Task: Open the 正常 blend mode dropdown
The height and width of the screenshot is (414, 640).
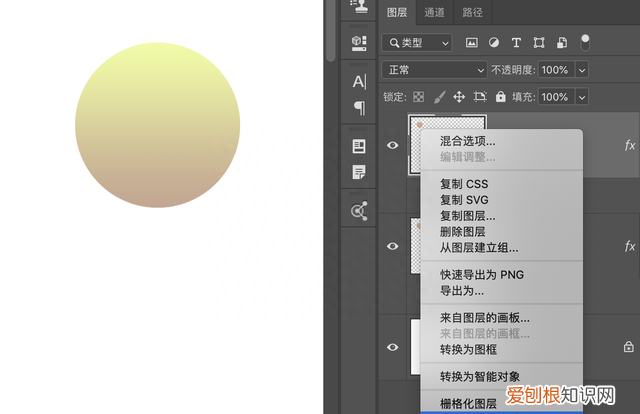Action: pyautogui.click(x=434, y=70)
